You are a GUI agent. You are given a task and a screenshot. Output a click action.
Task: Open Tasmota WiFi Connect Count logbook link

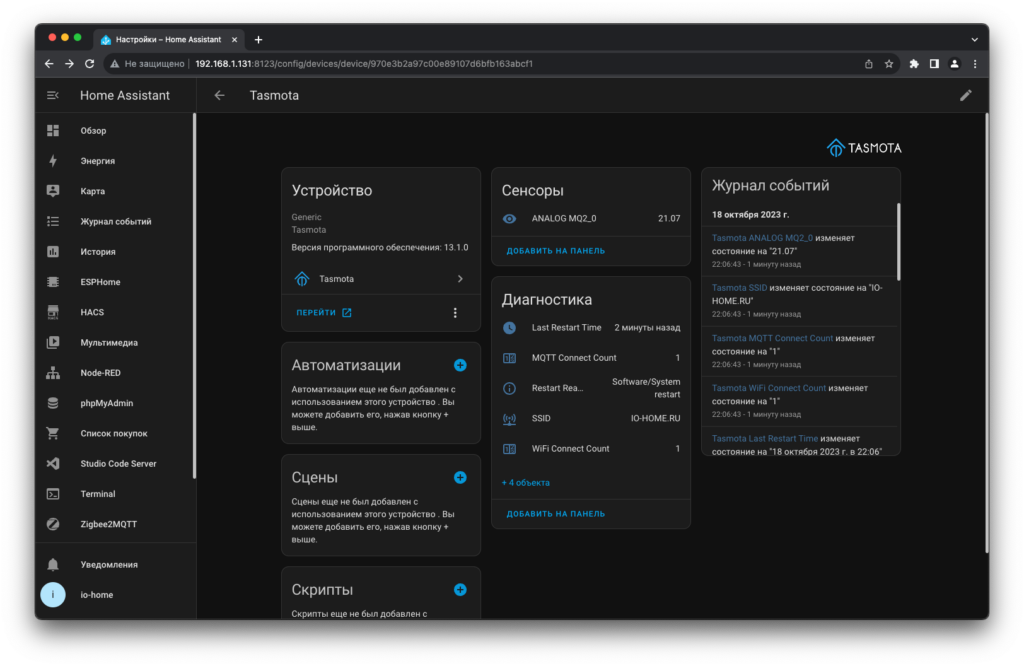[x=769, y=388]
